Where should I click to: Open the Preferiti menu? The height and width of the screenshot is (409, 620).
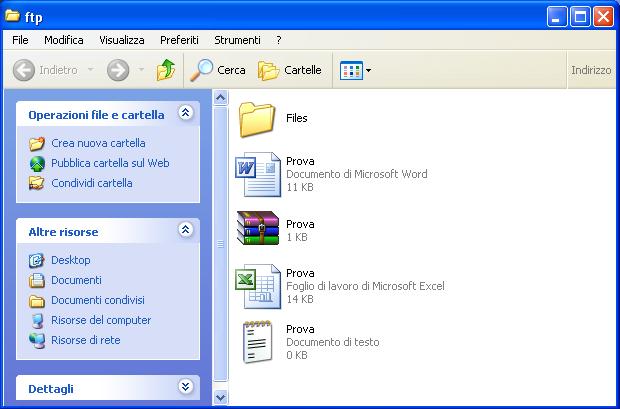pos(179,40)
